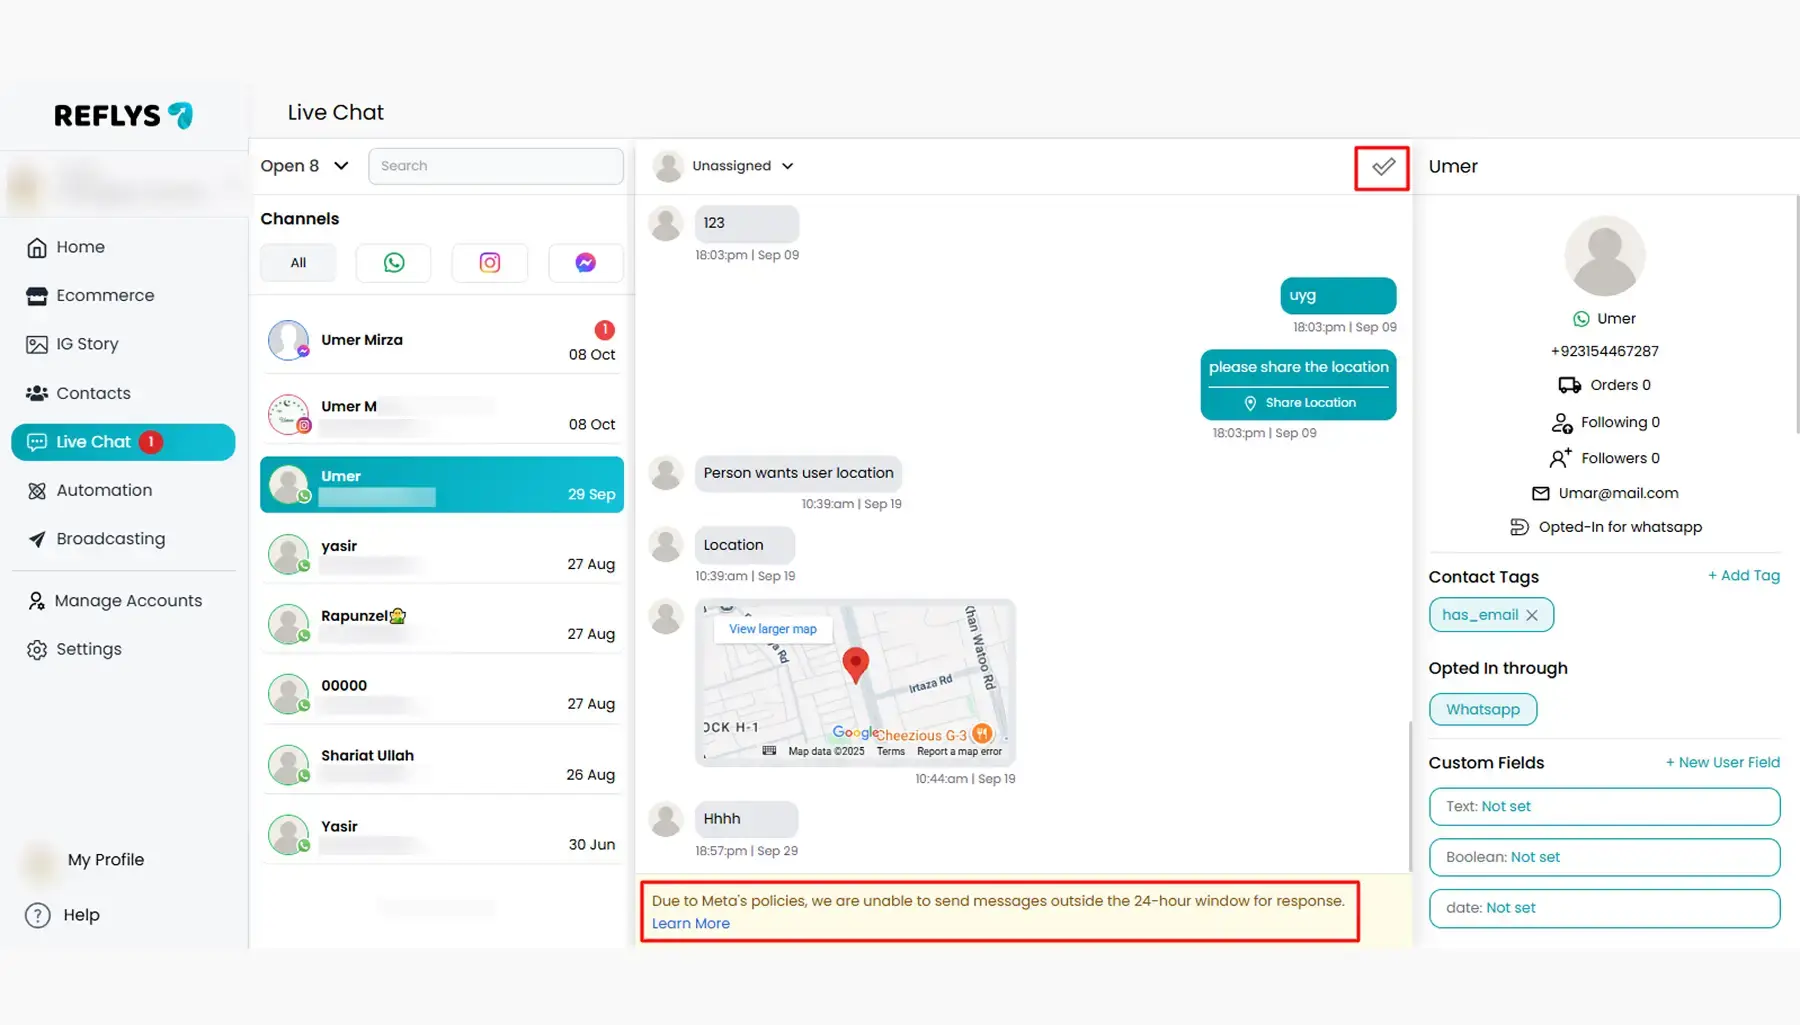Go to Broadcasting in sidebar
Viewport: 1800px width, 1025px height.
[x=110, y=539]
